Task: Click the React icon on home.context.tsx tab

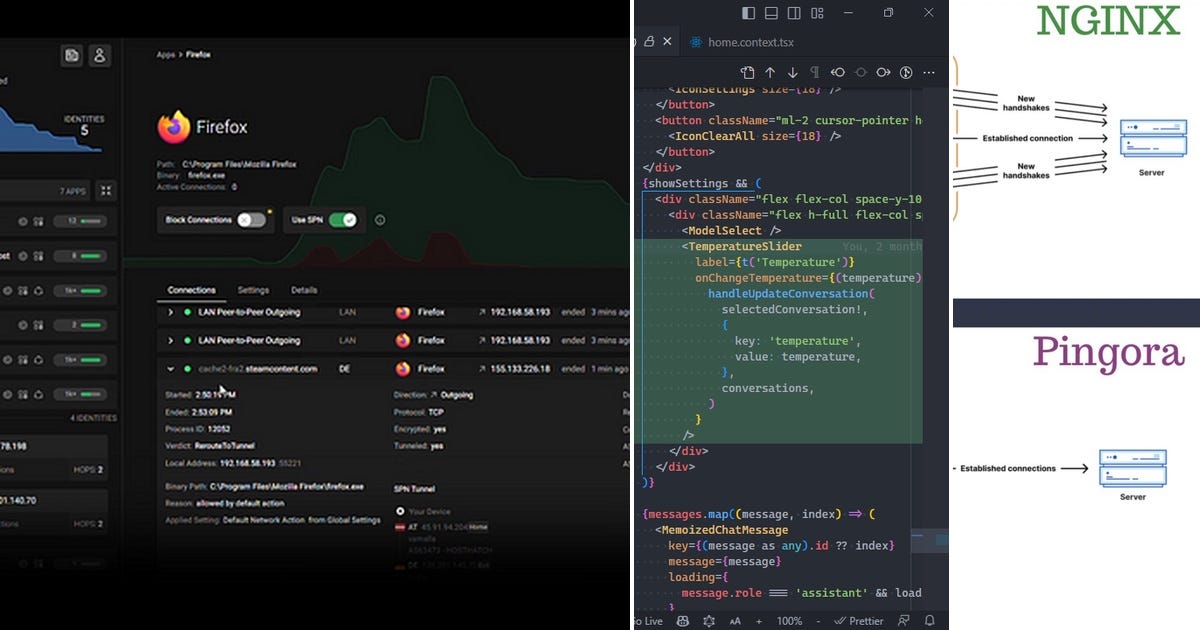Action: click(696, 42)
